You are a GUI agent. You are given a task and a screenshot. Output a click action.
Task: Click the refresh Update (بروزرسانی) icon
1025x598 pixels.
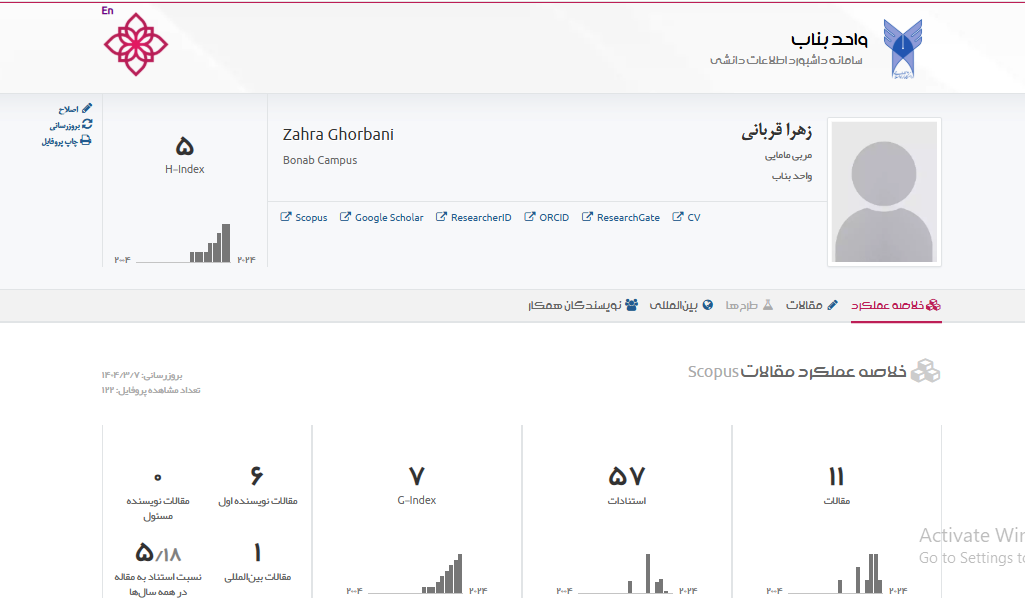click(87, 125)
